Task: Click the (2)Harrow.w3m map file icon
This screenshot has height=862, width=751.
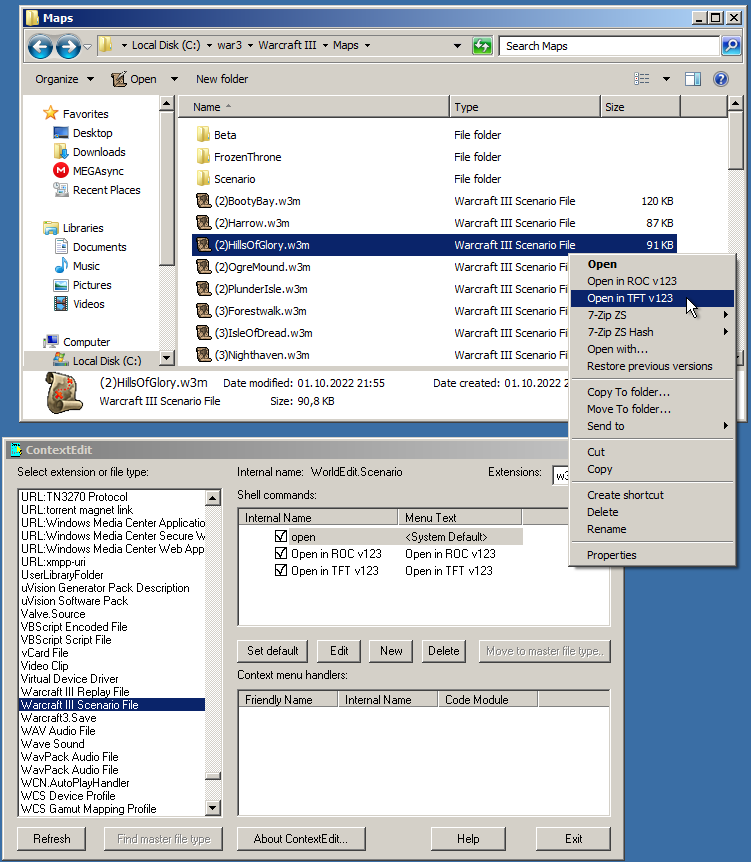Action: pyautogui.click(x=203, y=223)
